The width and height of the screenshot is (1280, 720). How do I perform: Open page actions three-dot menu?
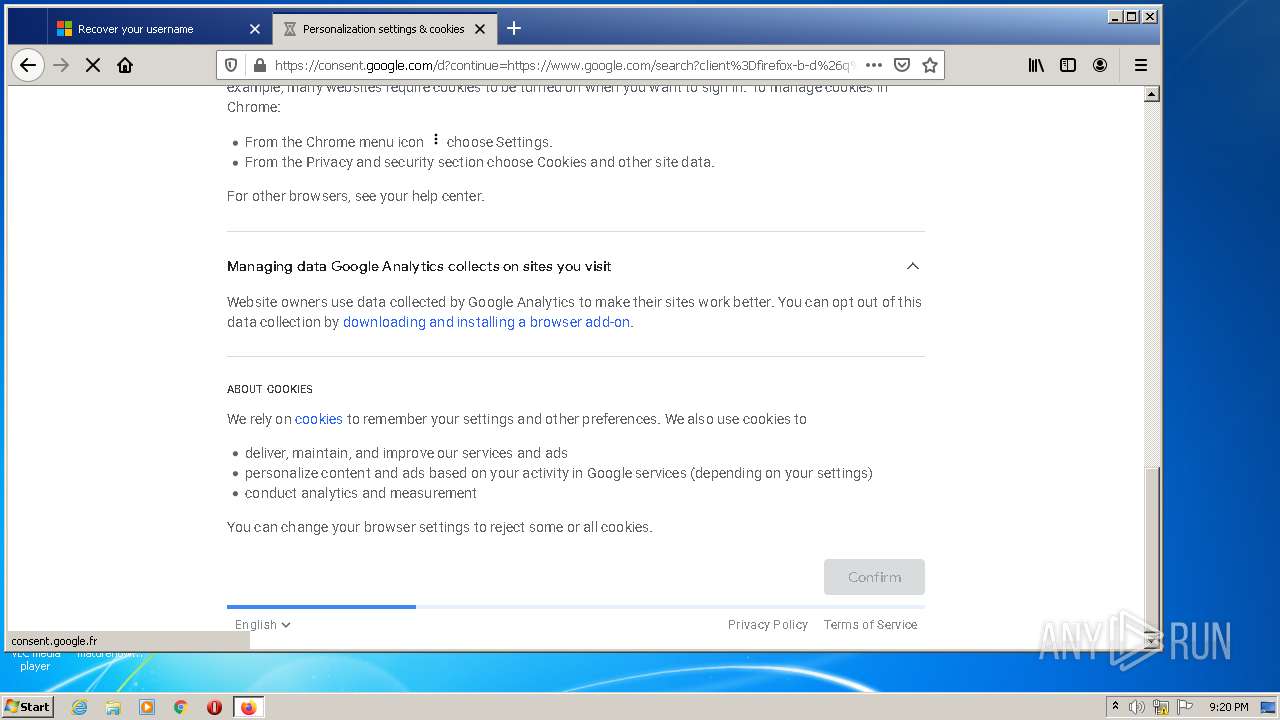873,65
